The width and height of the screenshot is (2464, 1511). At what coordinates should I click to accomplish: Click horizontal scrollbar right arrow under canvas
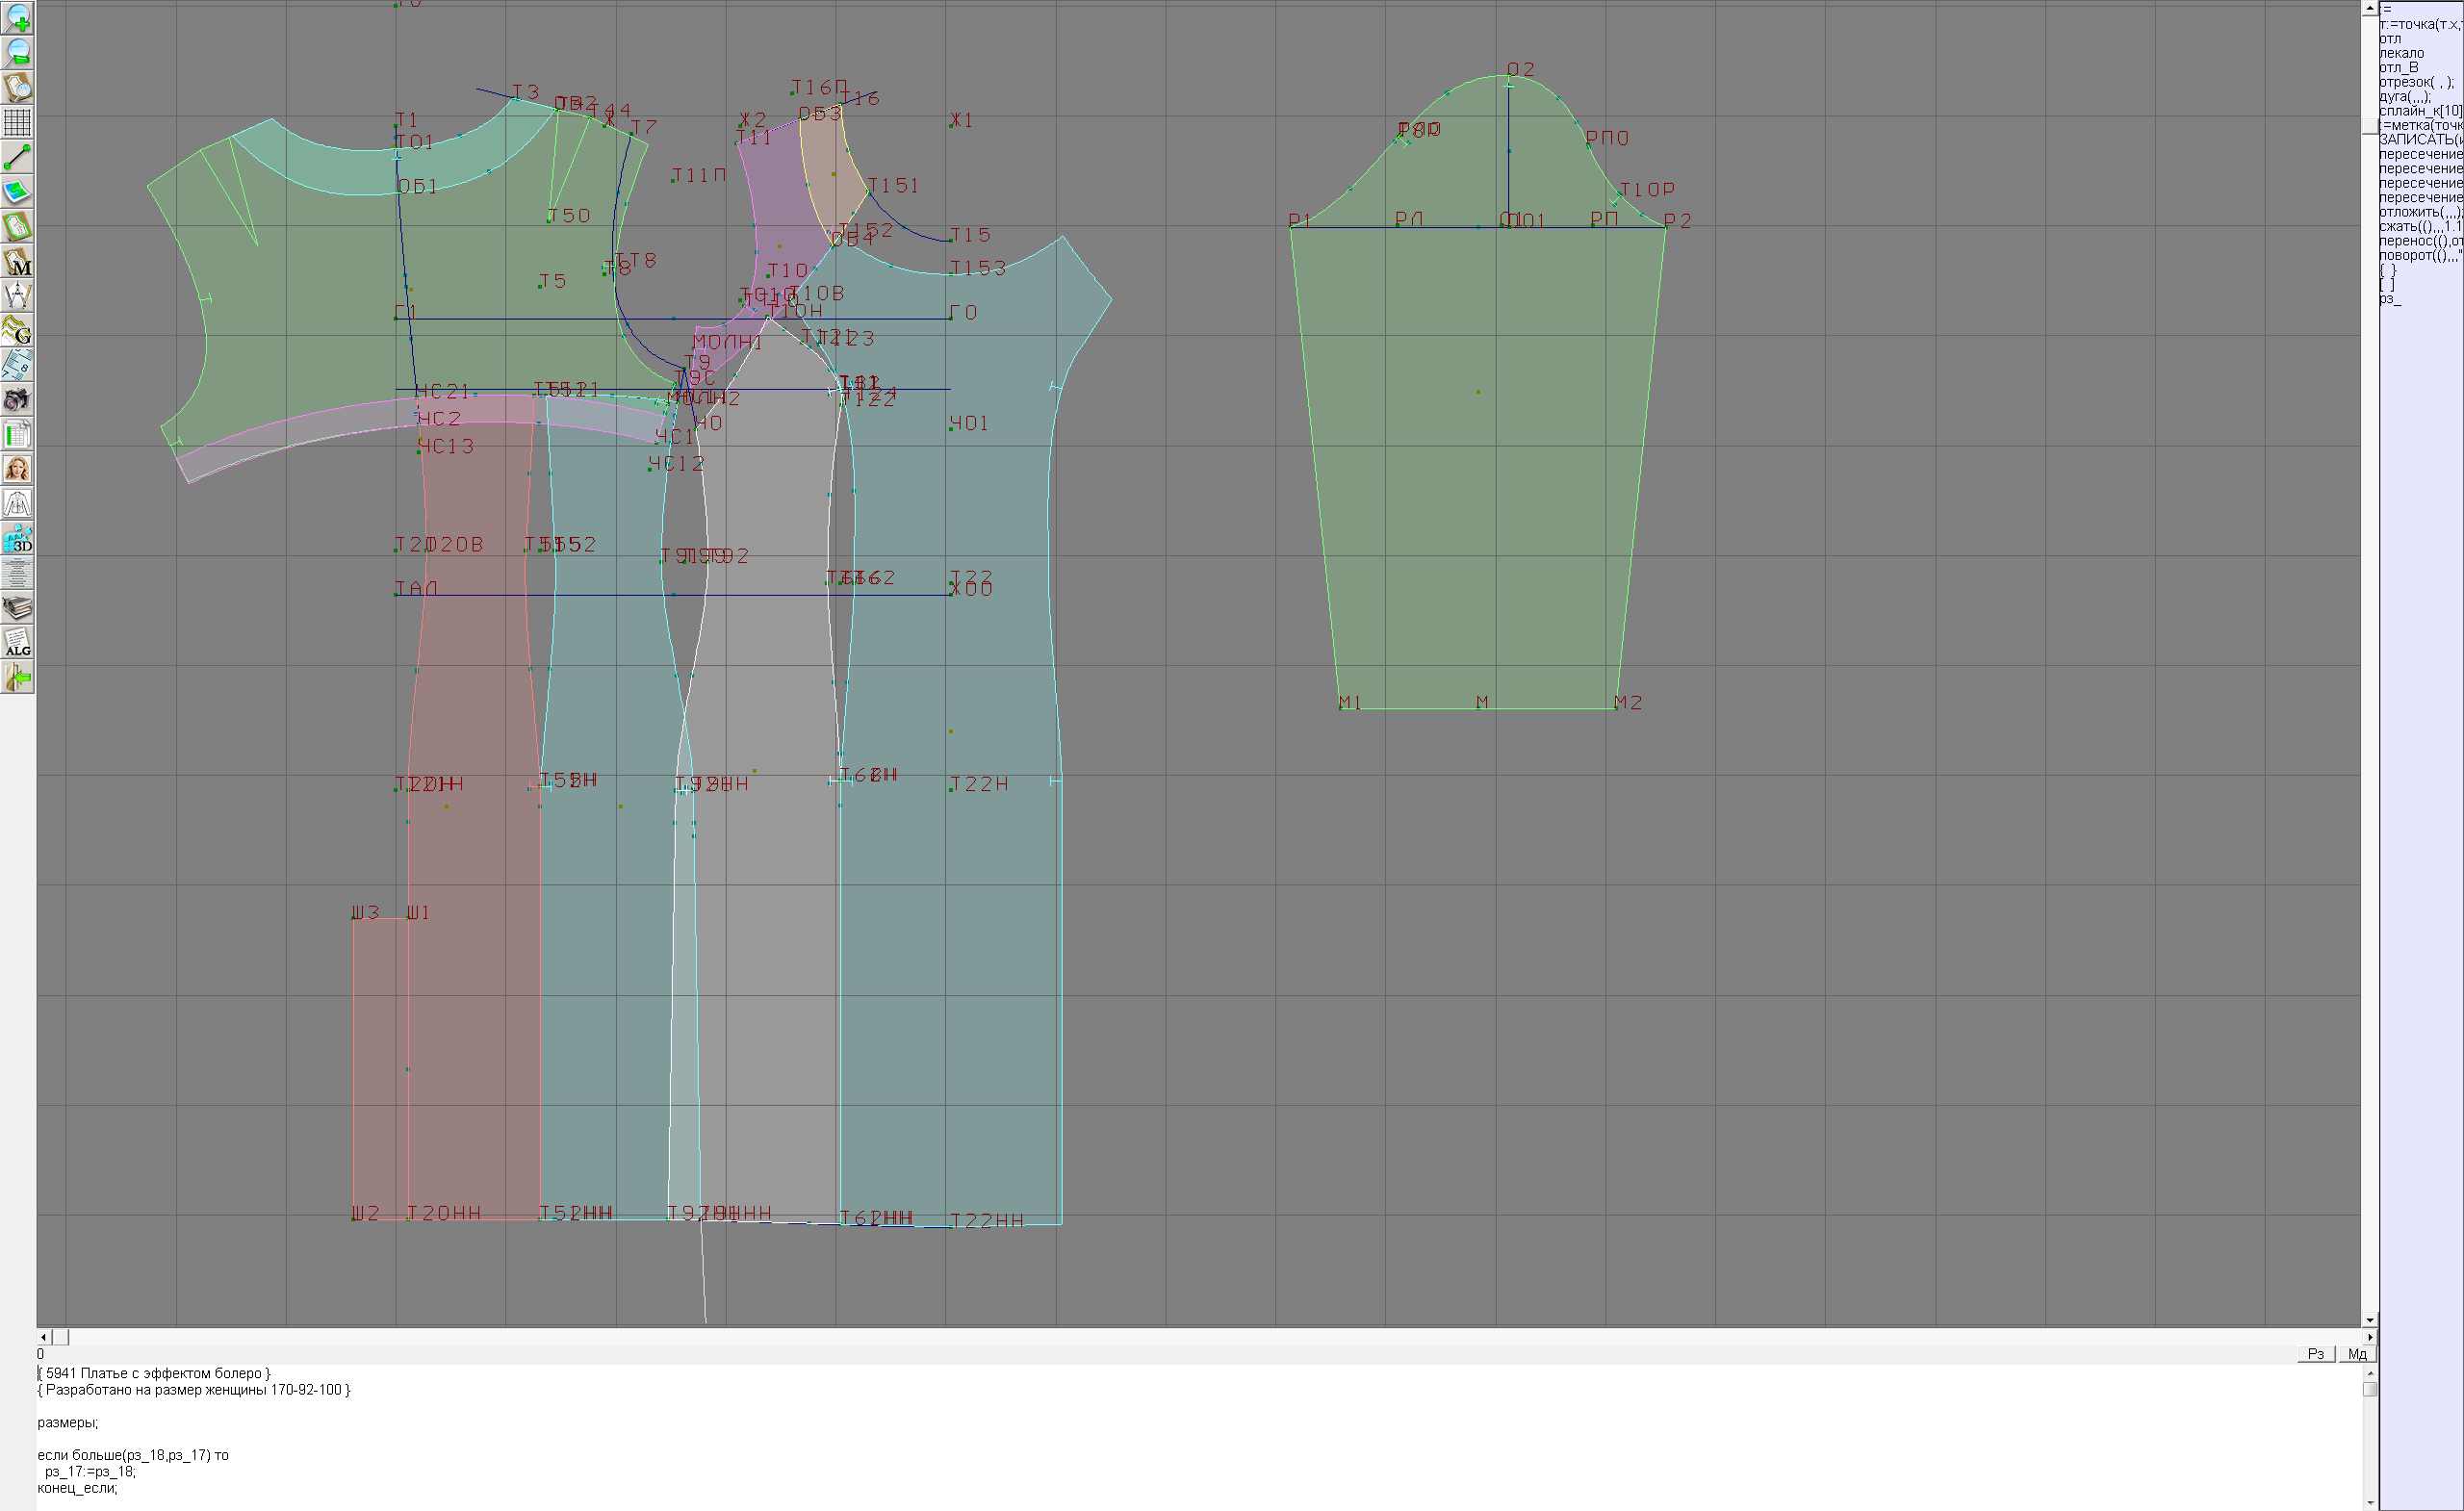(x=2369, y=1337)
